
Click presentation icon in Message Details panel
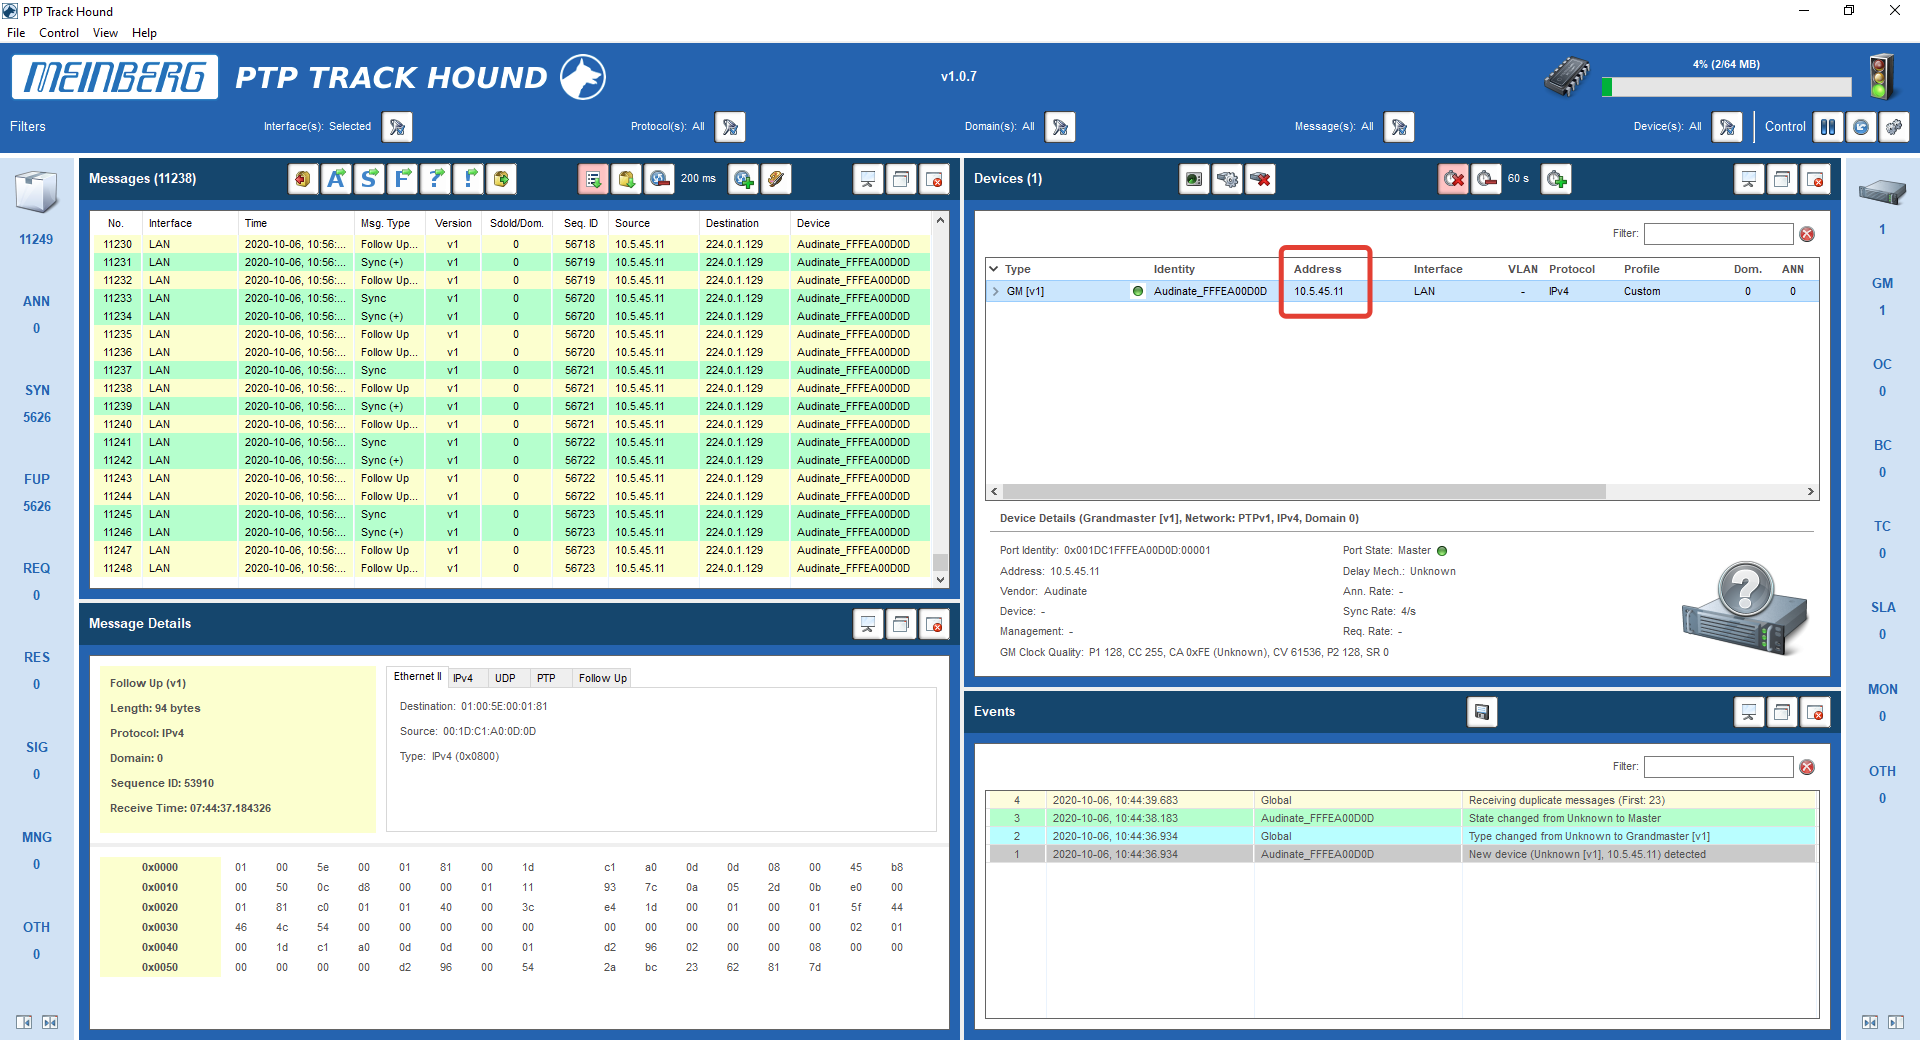coord(868,624)
